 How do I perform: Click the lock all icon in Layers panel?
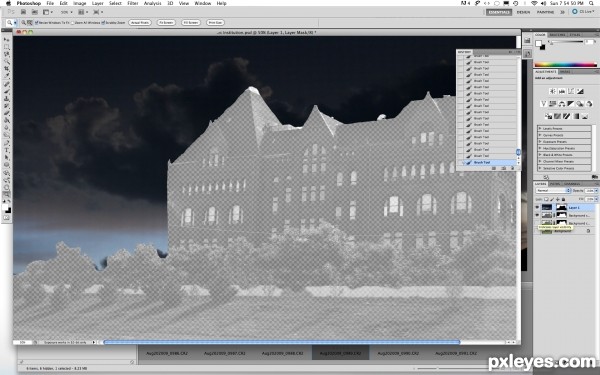563,199
